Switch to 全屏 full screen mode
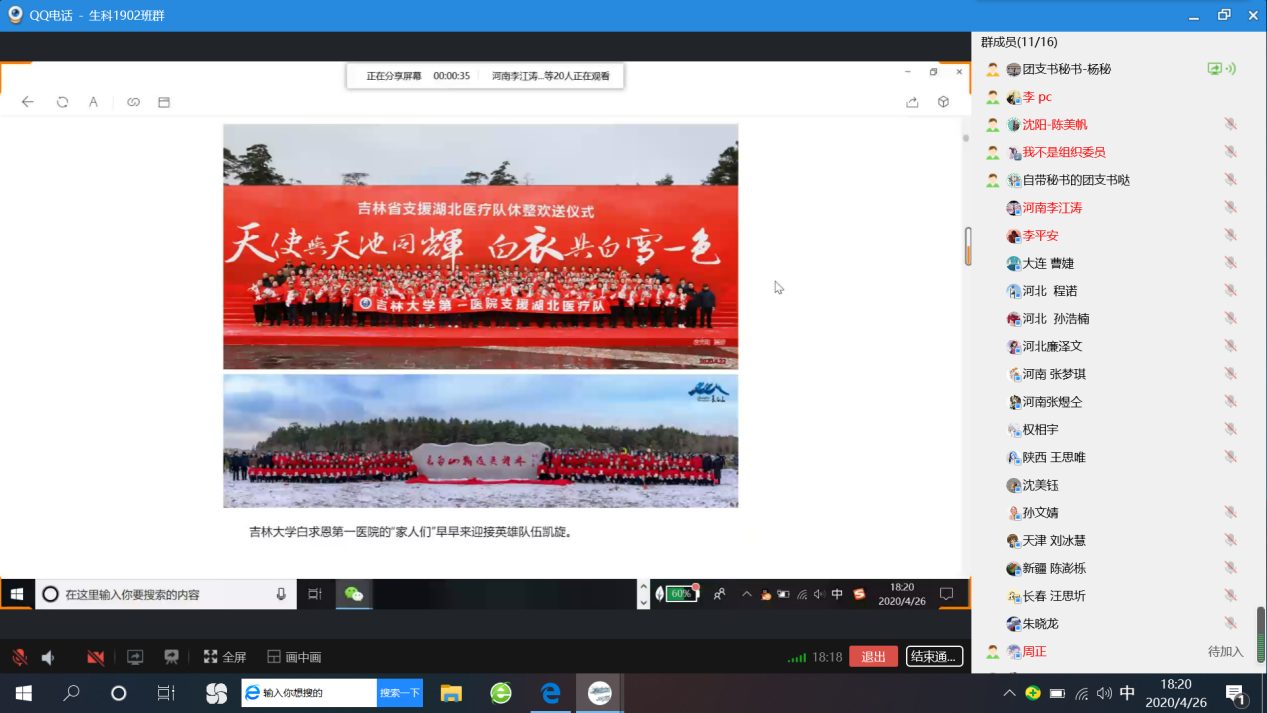 click(224, 657)
